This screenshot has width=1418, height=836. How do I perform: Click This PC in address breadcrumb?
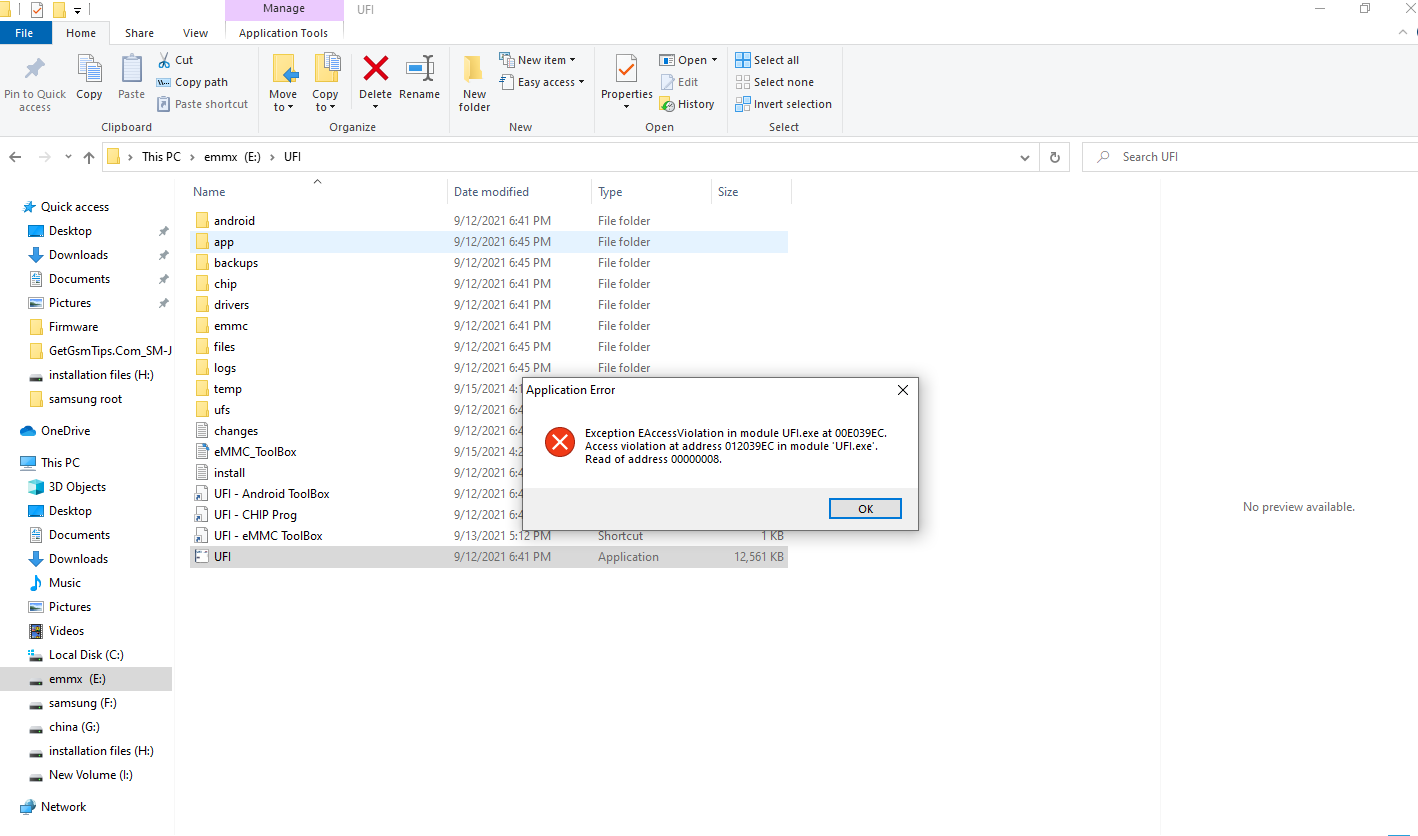(161, 157)
